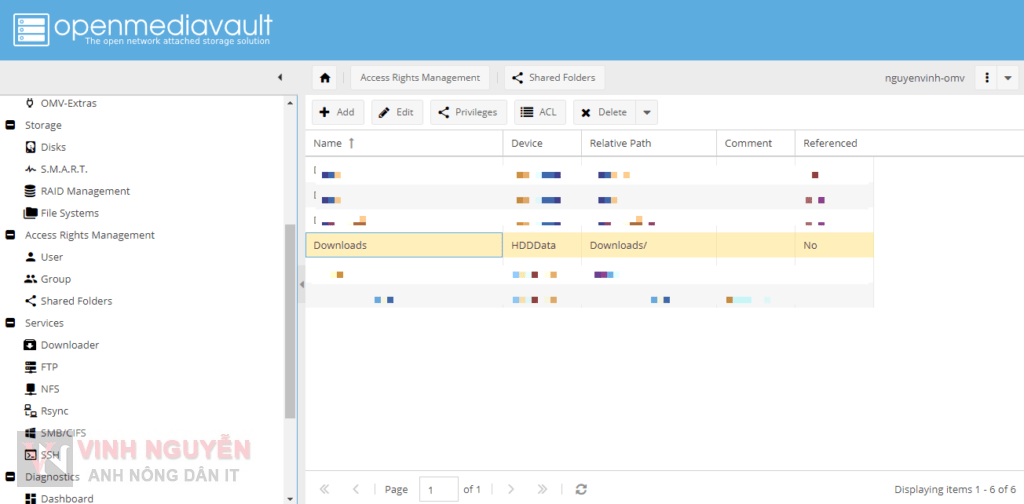Viewport: 1024px width, 504px height.
Task: Select File Systems in sidebar
Action: (x=69, y=213)
